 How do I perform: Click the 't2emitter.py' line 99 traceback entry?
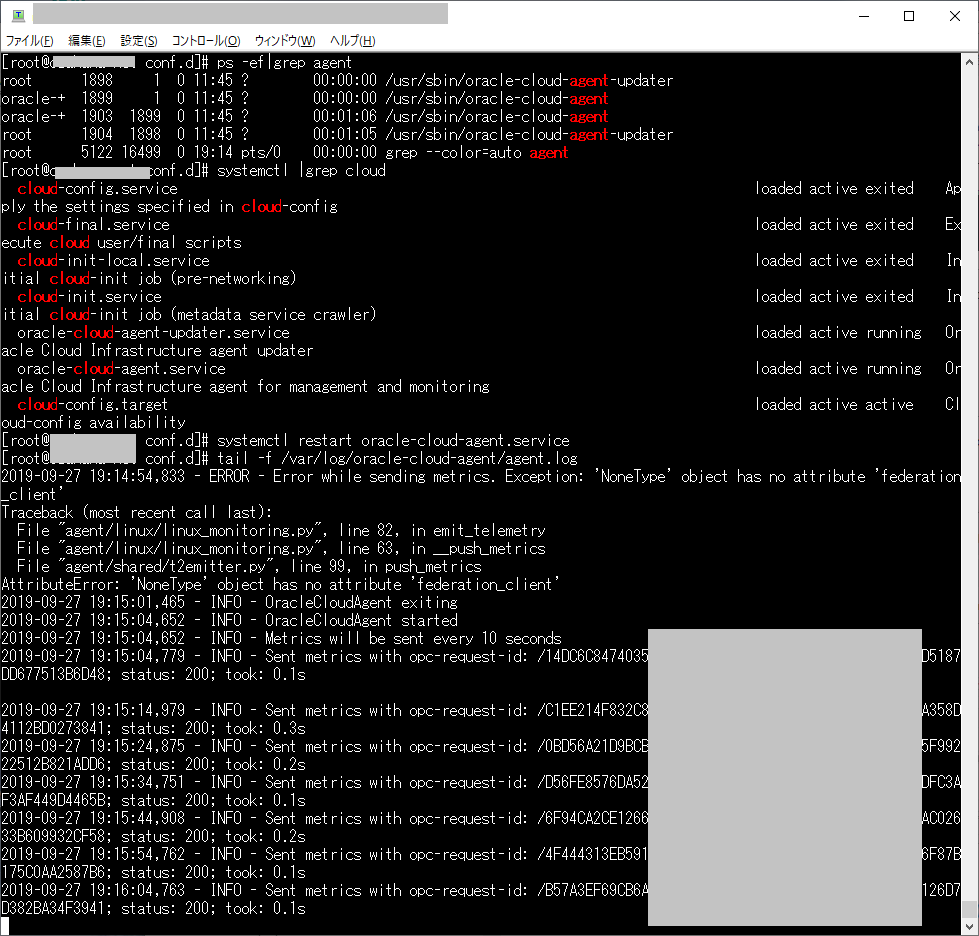tap(249, 567)
